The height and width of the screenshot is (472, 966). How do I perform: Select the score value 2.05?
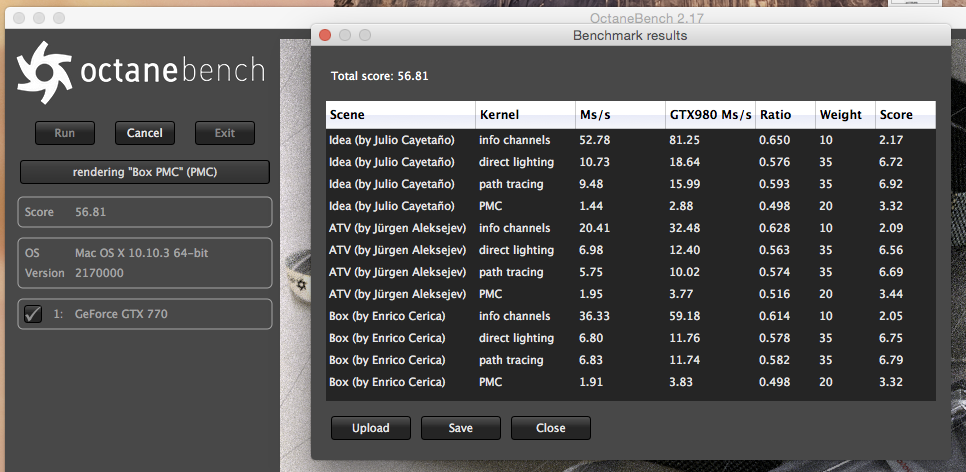click(x=891, y=316)
